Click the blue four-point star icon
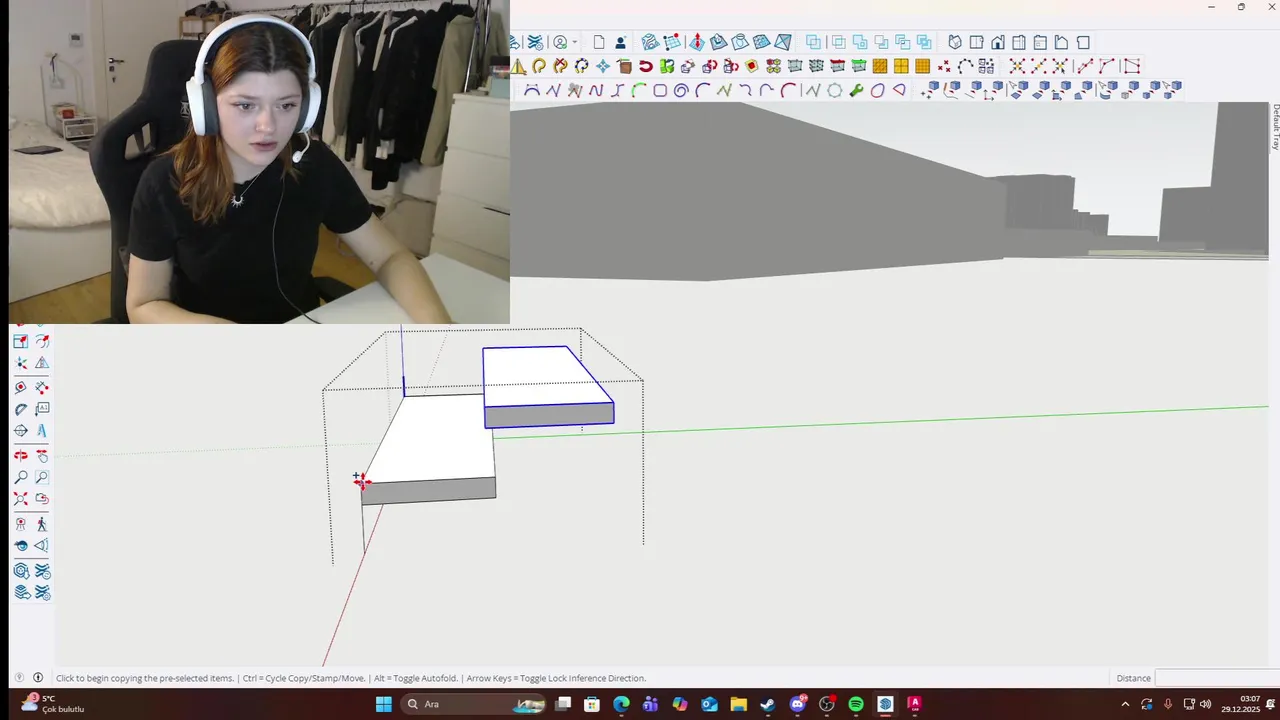 coord(602,66)
